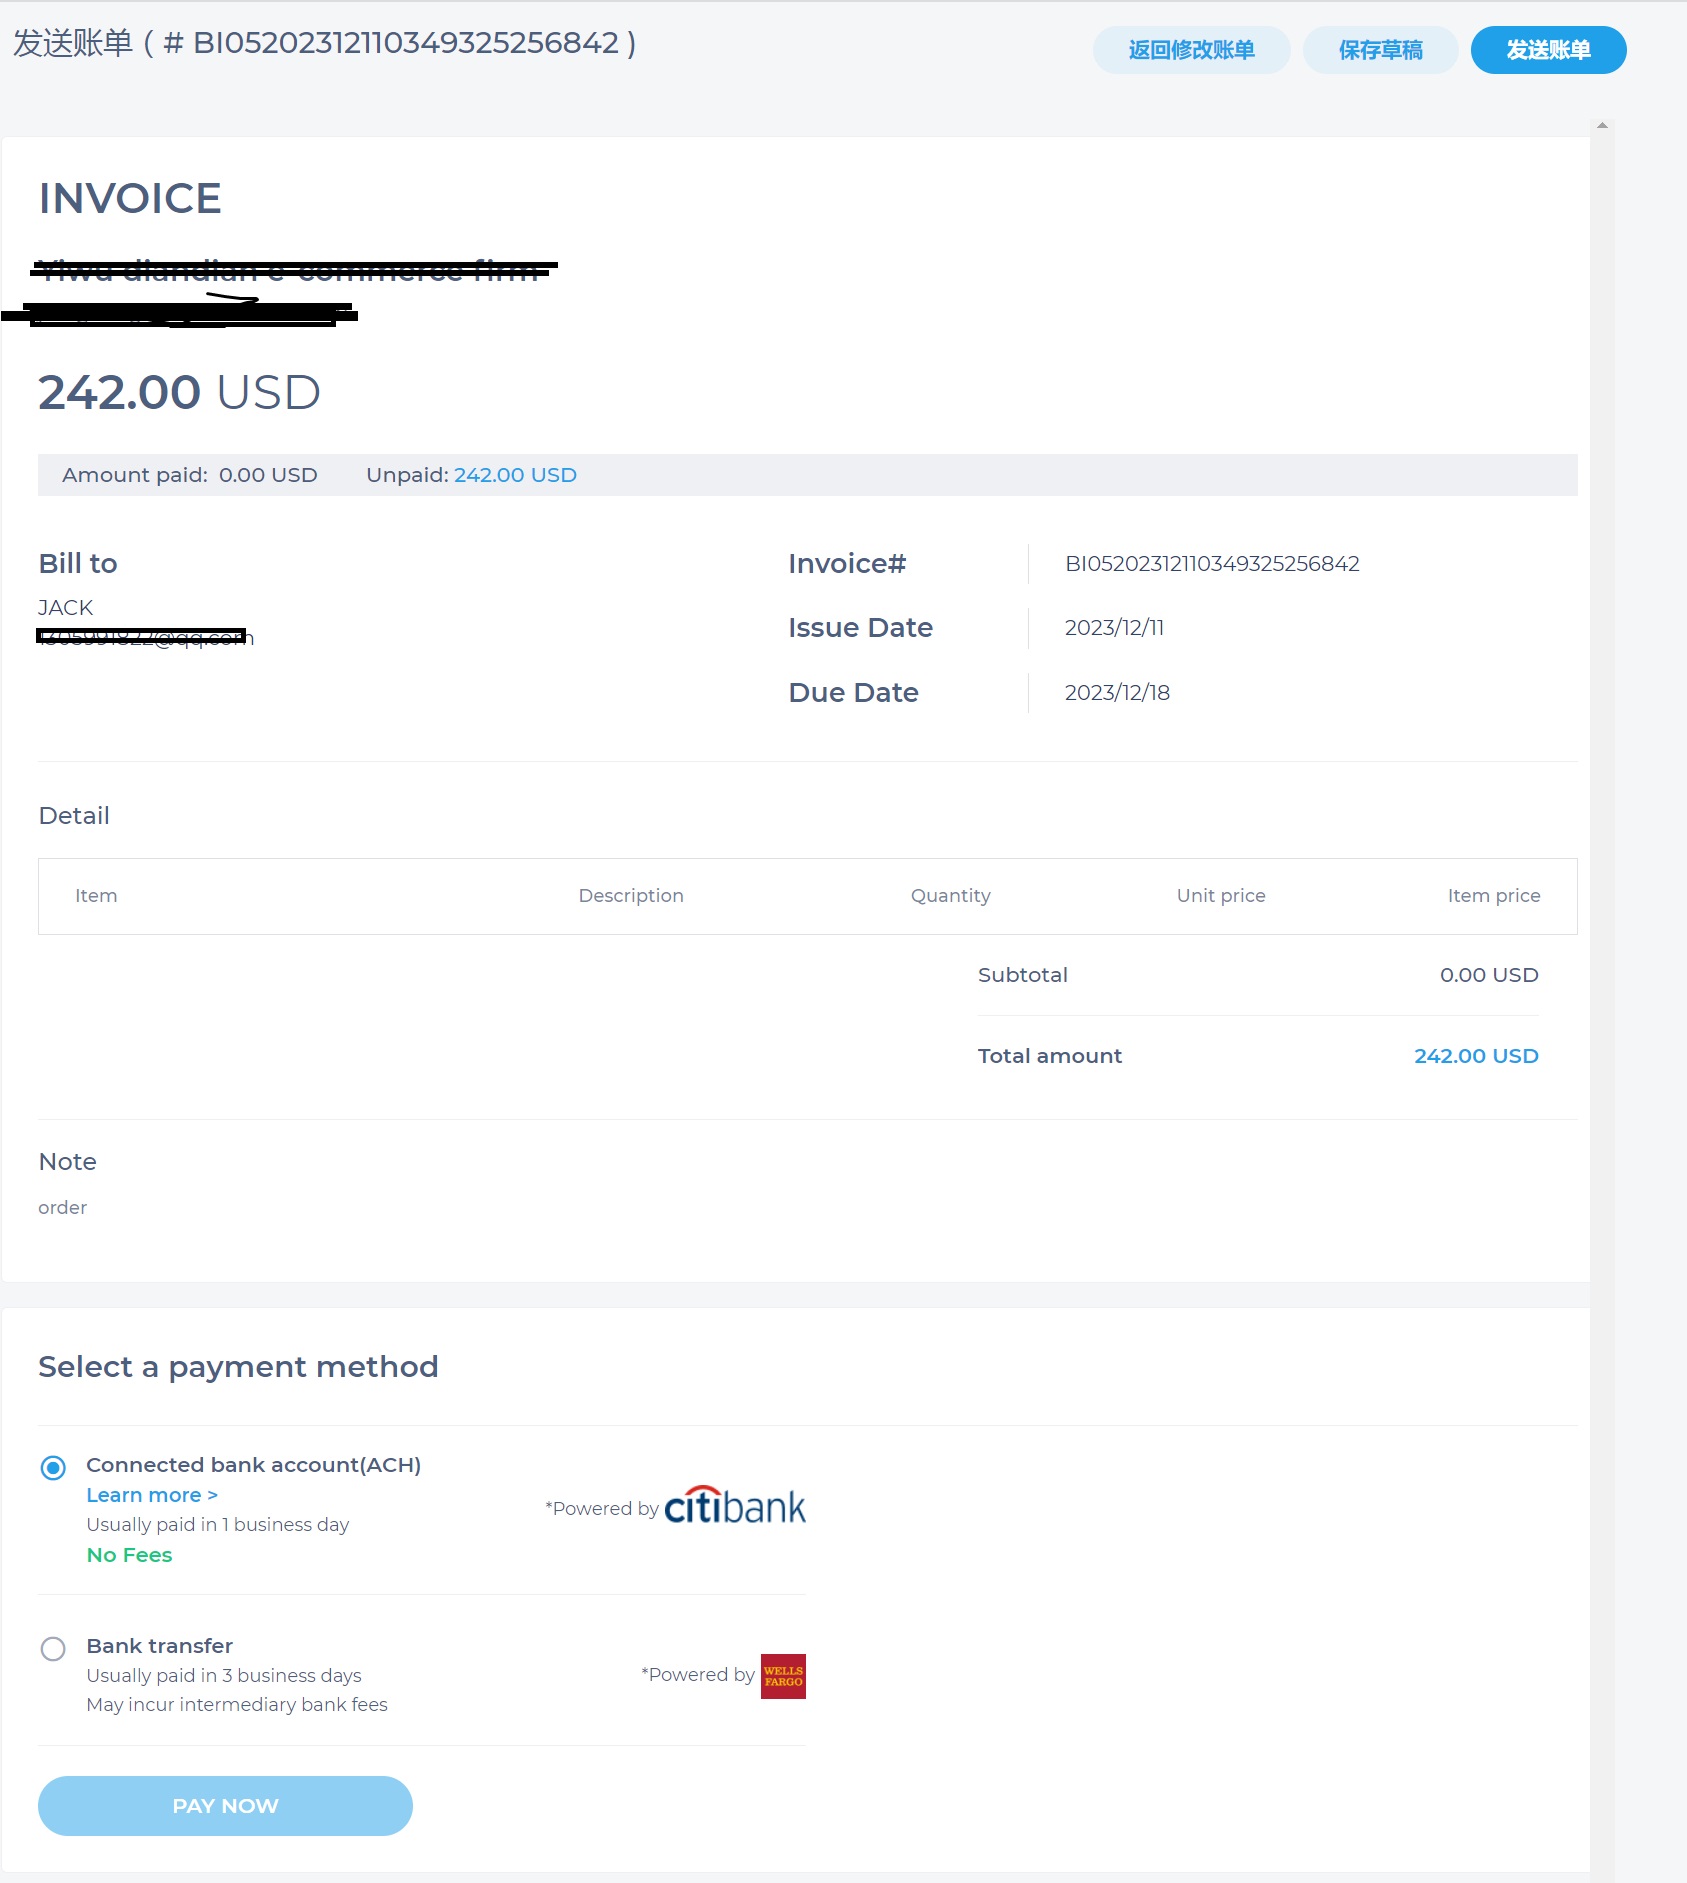Click the PAY NOW button
Viewport: 1687px width, 1883px height.
coord(224,1805)
